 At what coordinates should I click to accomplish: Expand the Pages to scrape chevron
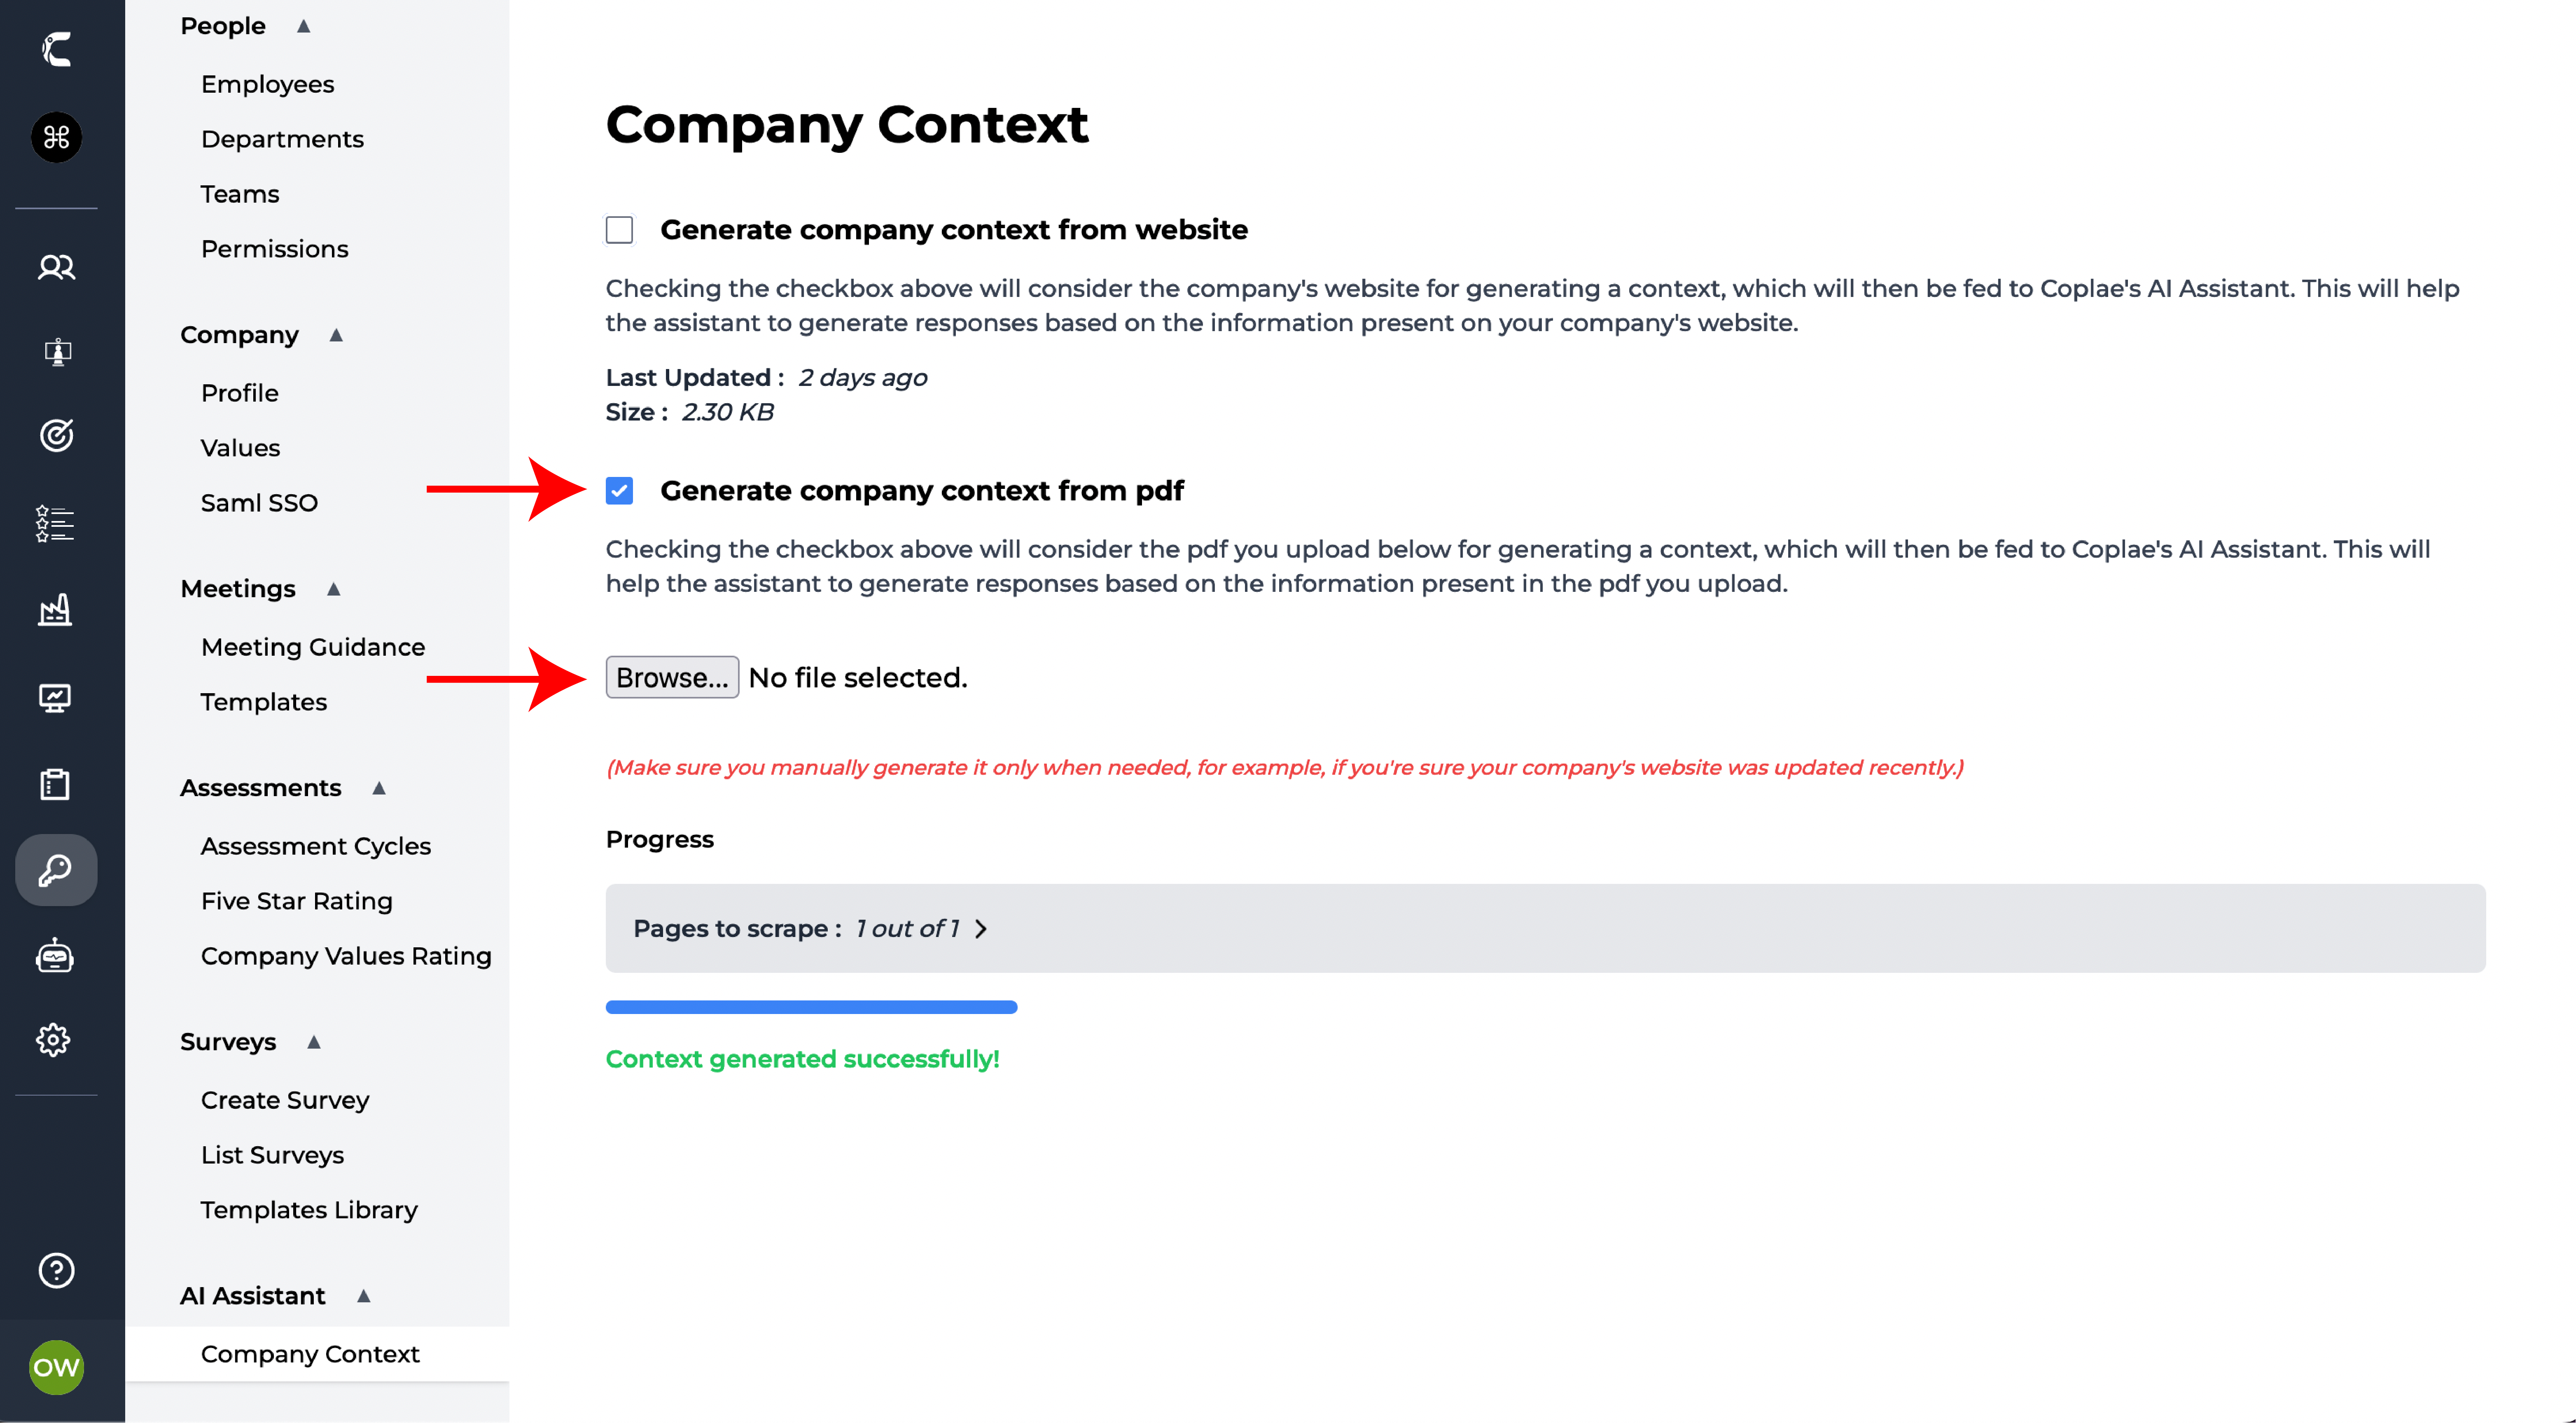point(981,929)
